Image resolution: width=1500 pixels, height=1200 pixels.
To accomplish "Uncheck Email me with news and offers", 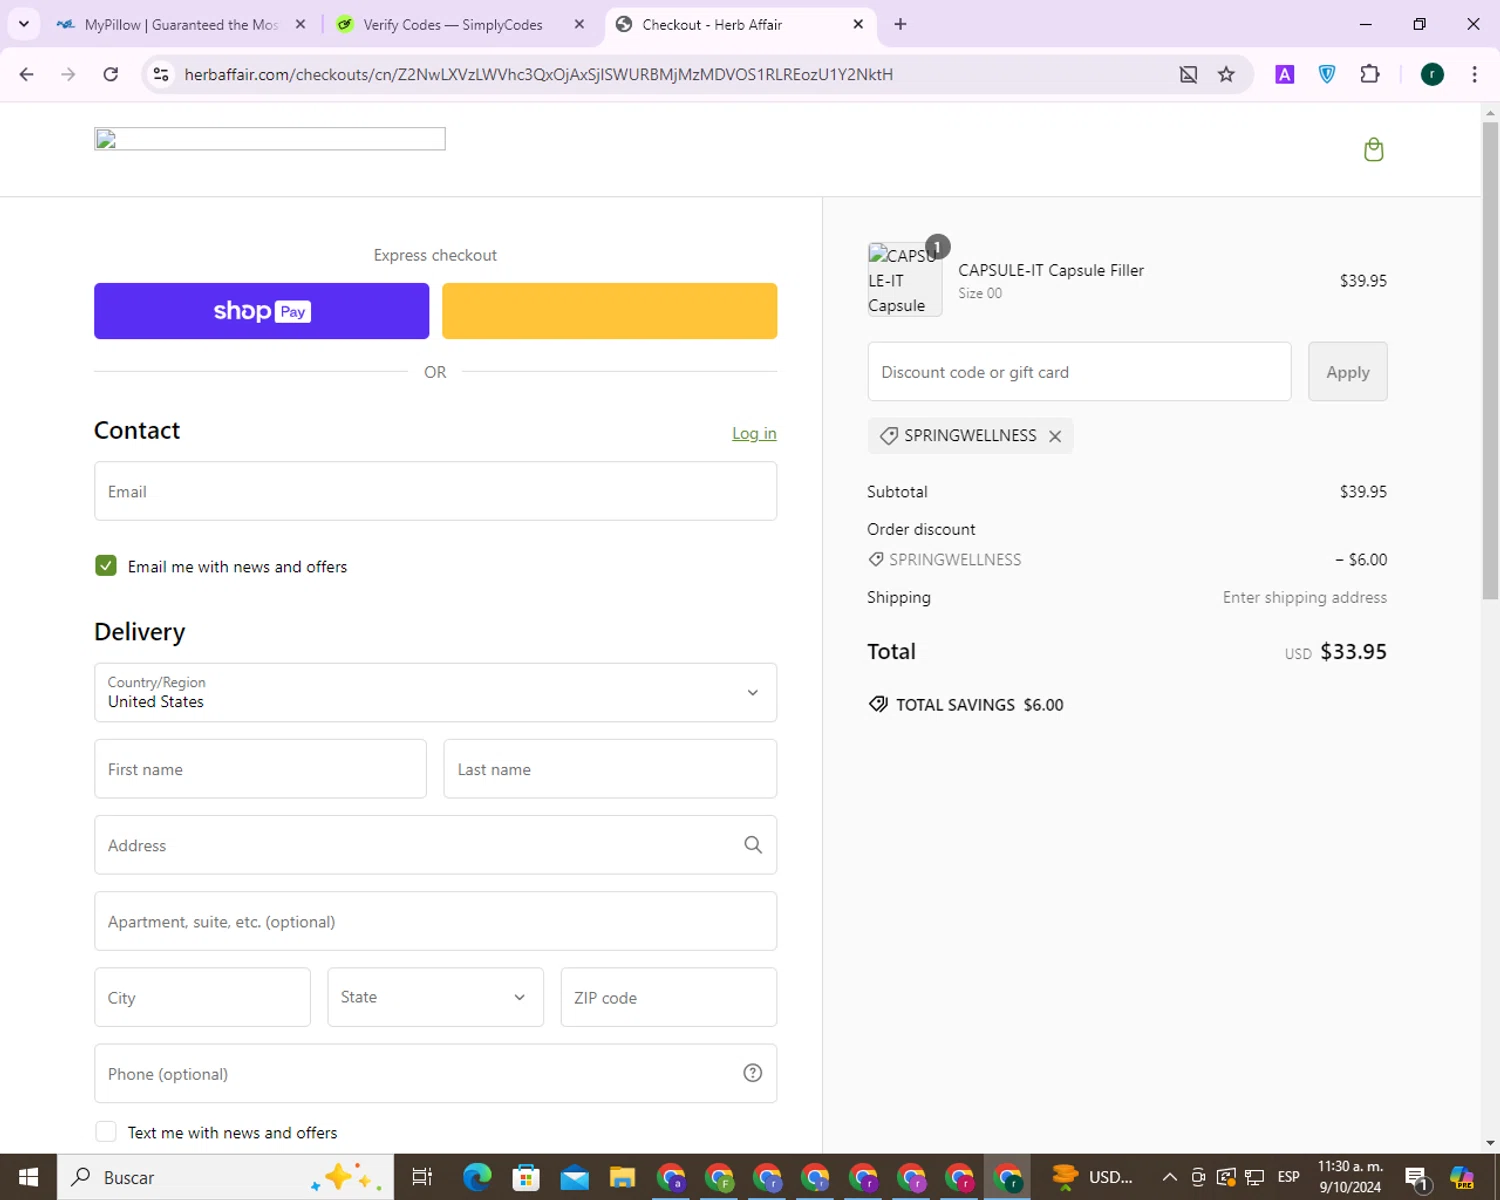I will tap(106, 566).
